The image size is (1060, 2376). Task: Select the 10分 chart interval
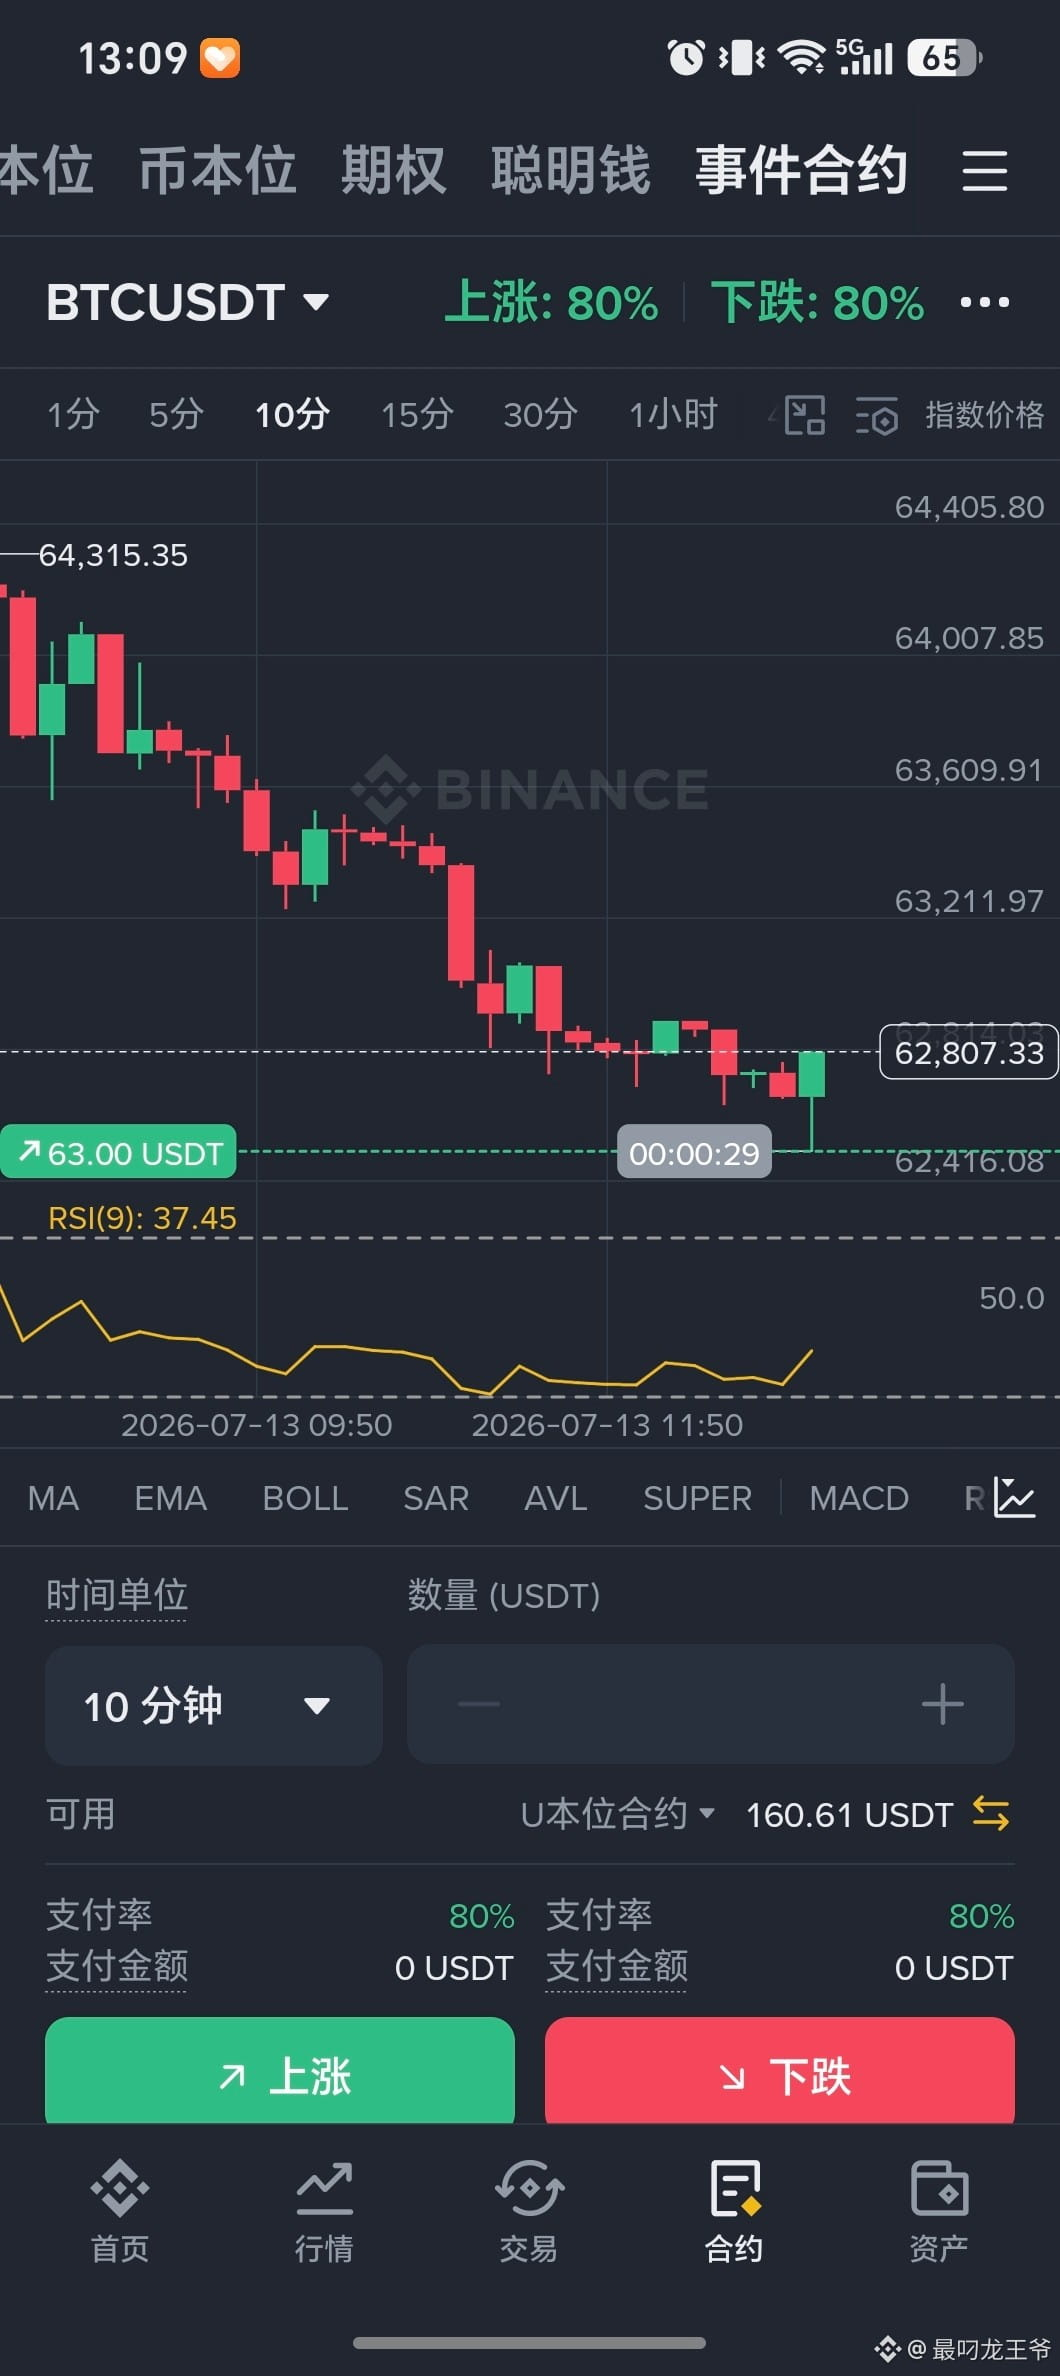292,414
